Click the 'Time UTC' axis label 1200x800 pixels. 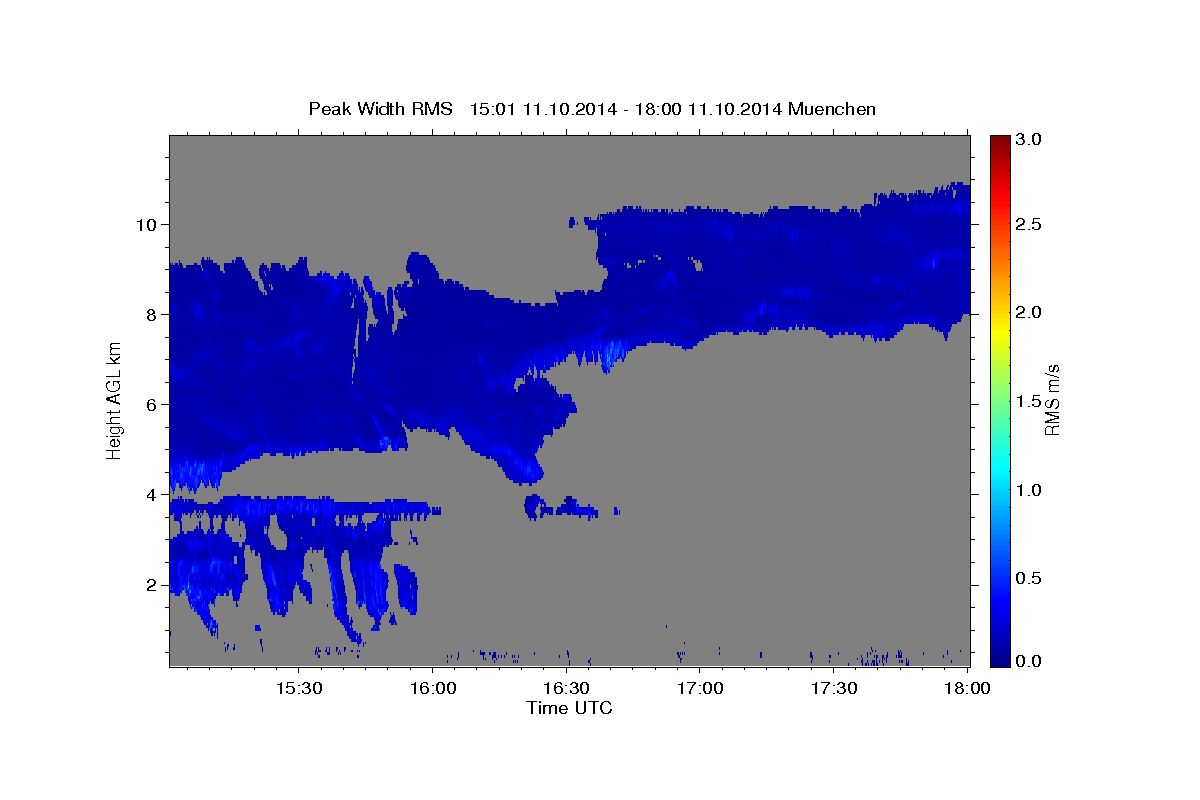coord(569,708)
